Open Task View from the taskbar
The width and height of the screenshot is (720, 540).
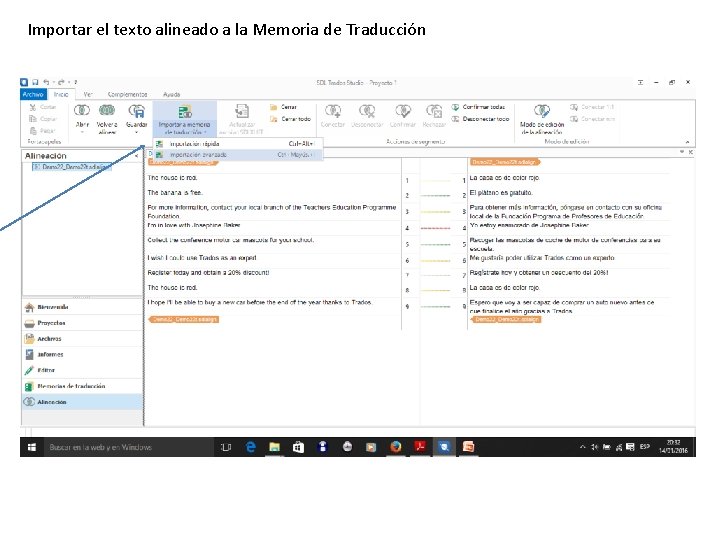[226, 447]
